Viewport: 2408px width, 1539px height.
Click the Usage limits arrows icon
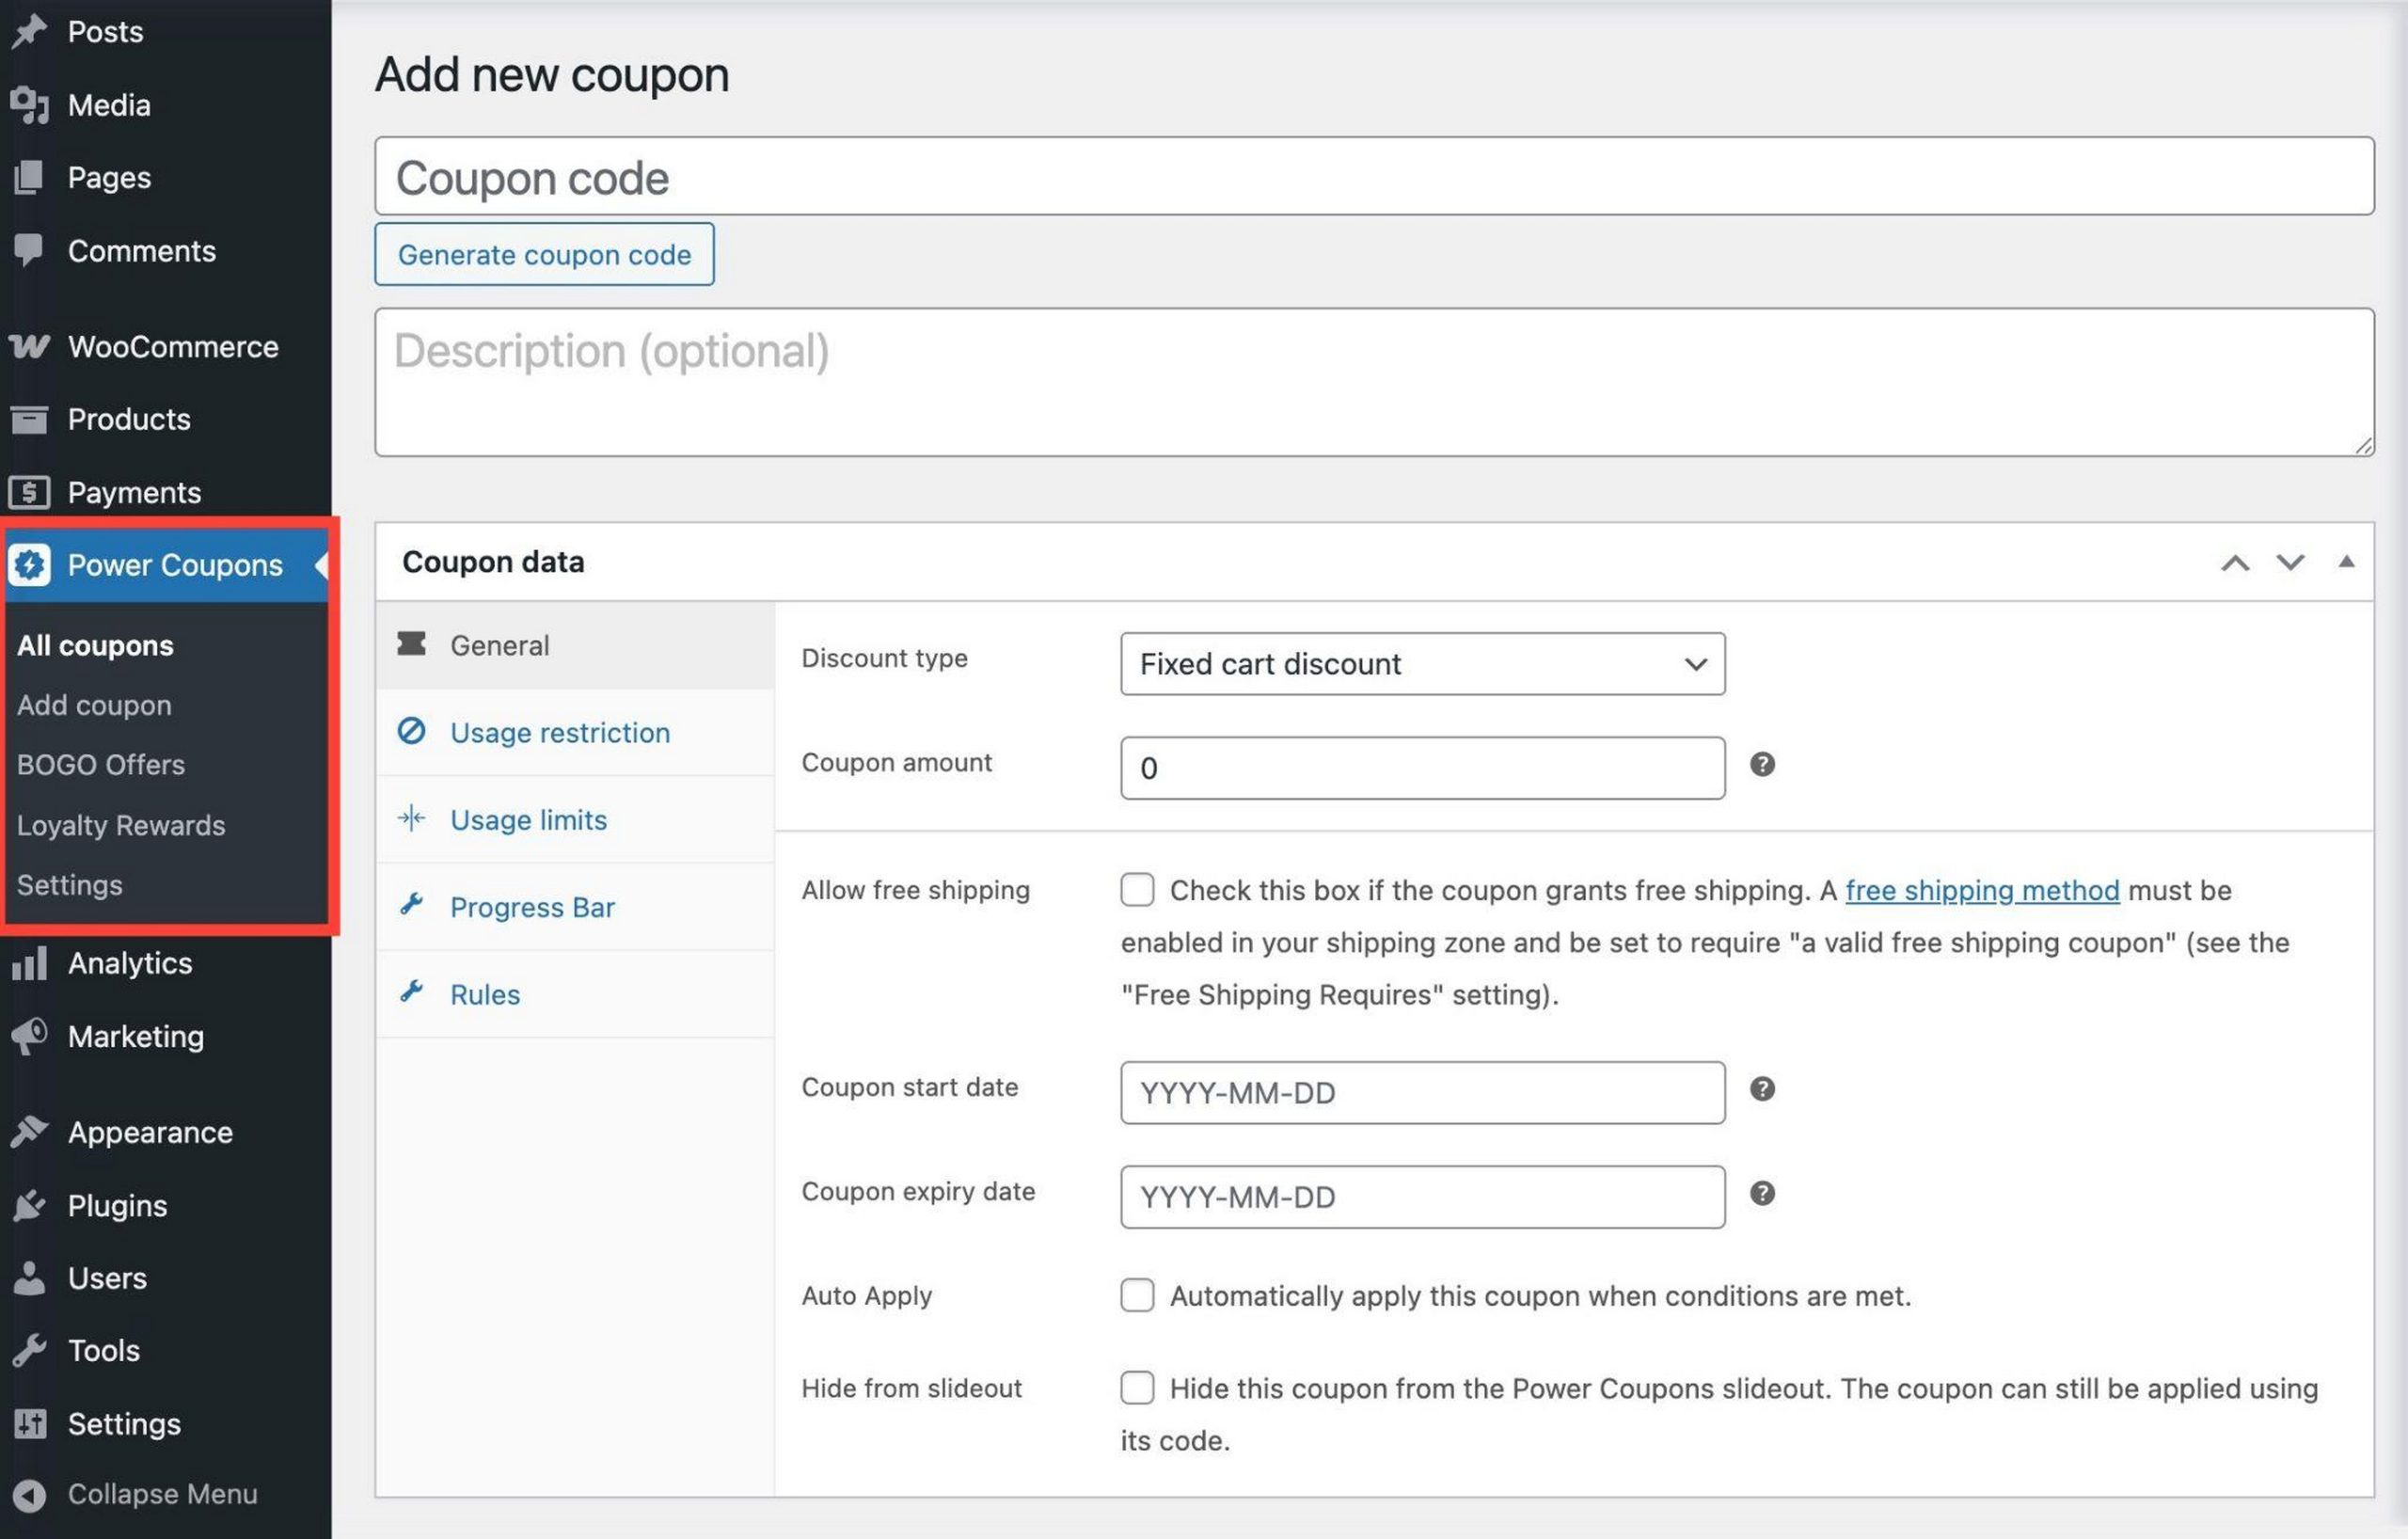click(411, 818)
